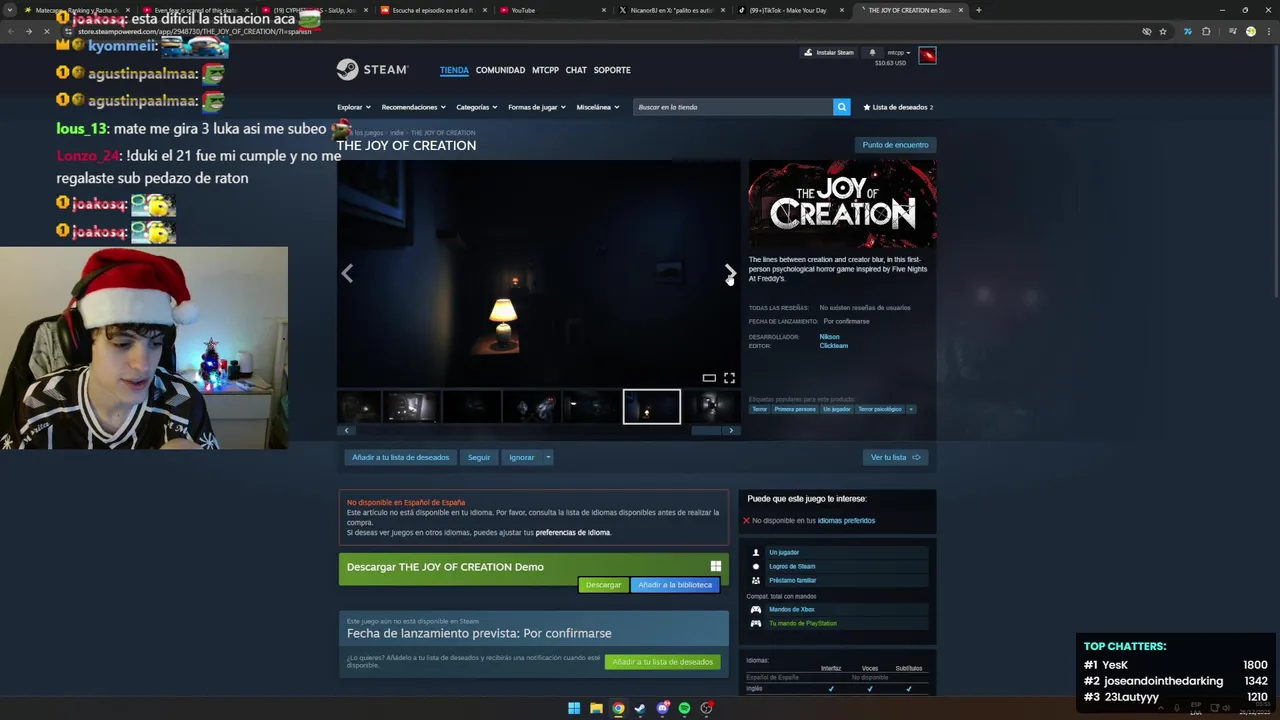This screenshot has width=1280, height=720.
Task: Open Steam app from taskbar
Action: (640, 708)
